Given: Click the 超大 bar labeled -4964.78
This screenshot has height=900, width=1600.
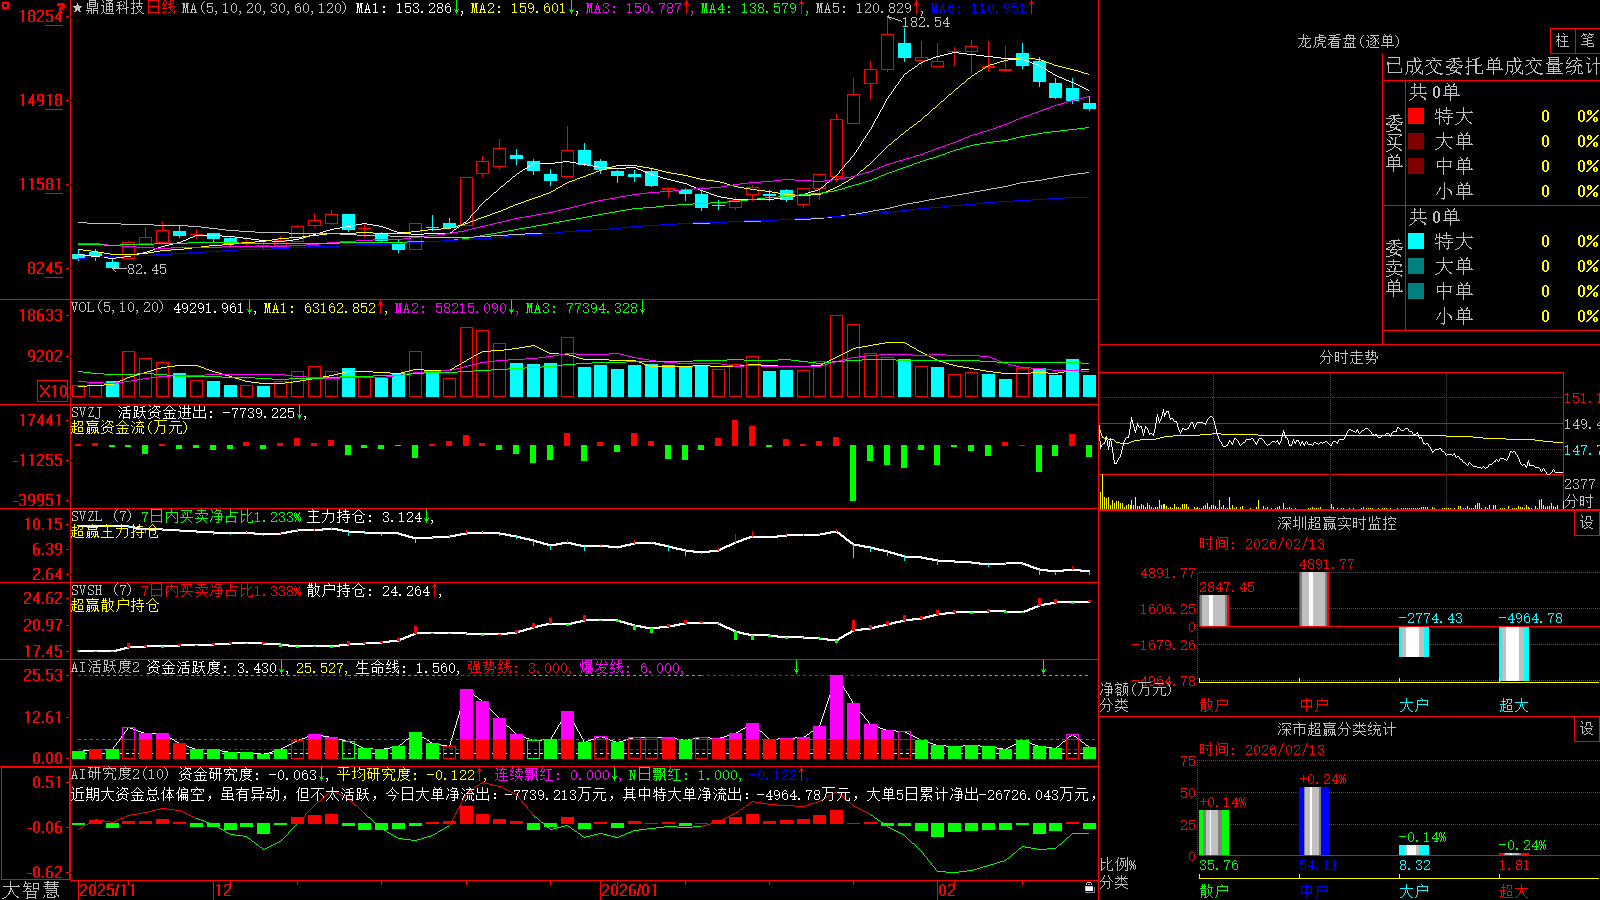Looking at the screenshot, I should (x=1513, y=654).
